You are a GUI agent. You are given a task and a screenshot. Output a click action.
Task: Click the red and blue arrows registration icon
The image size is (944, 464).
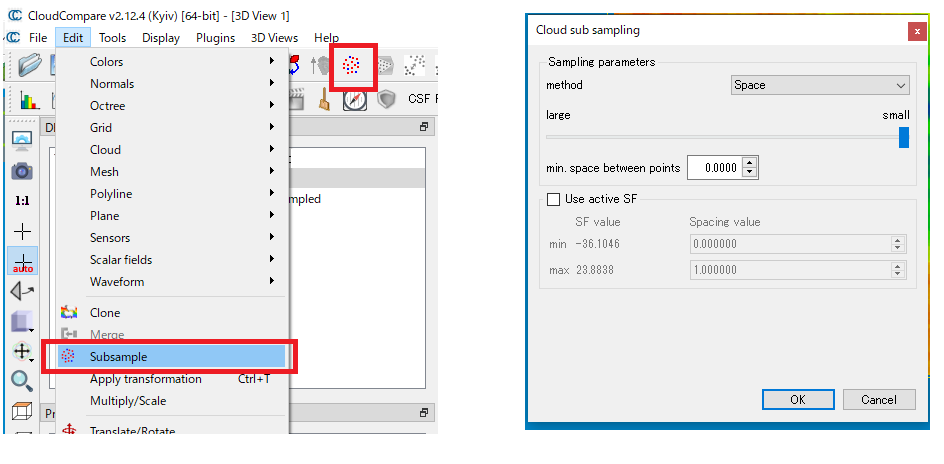click(x=294, y=64)
